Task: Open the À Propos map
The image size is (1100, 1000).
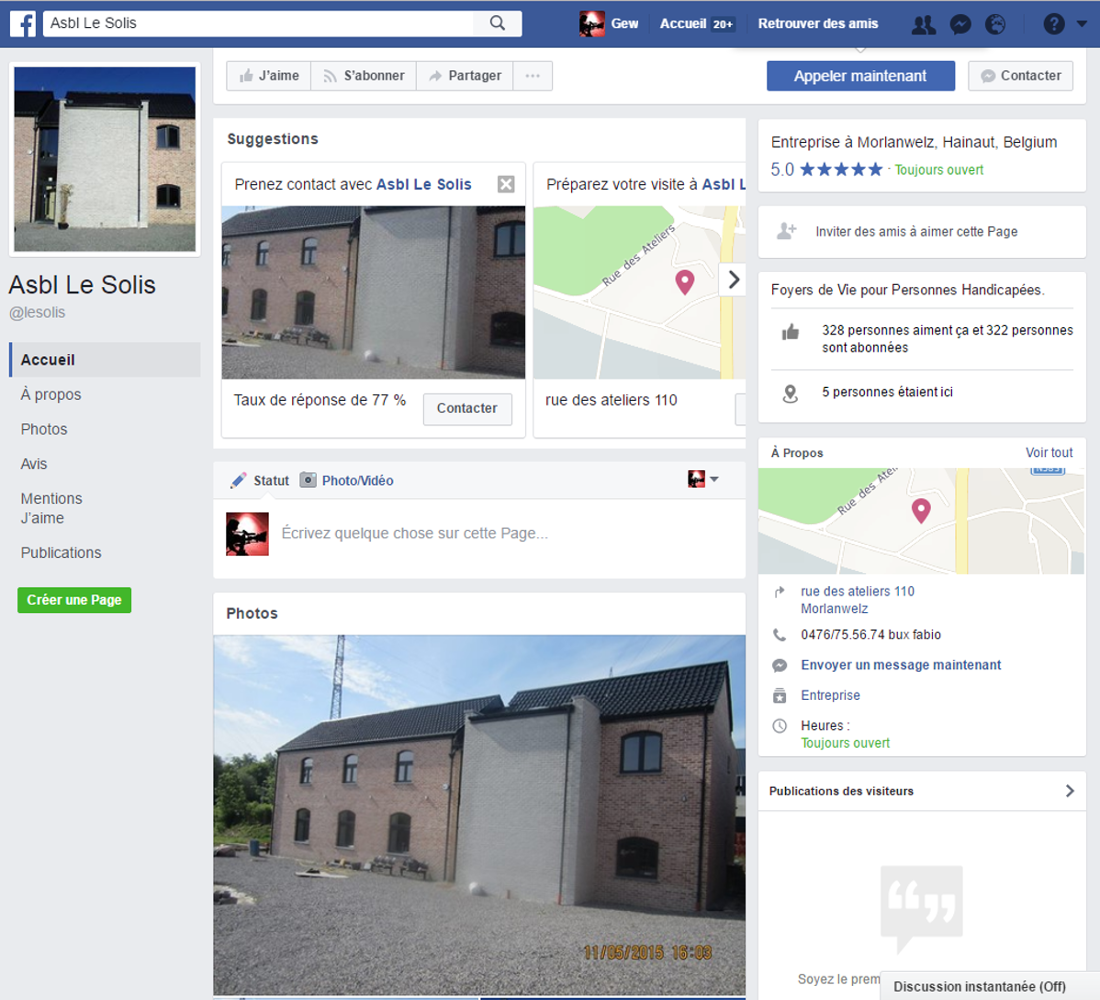Action: [x=921, y=521]
